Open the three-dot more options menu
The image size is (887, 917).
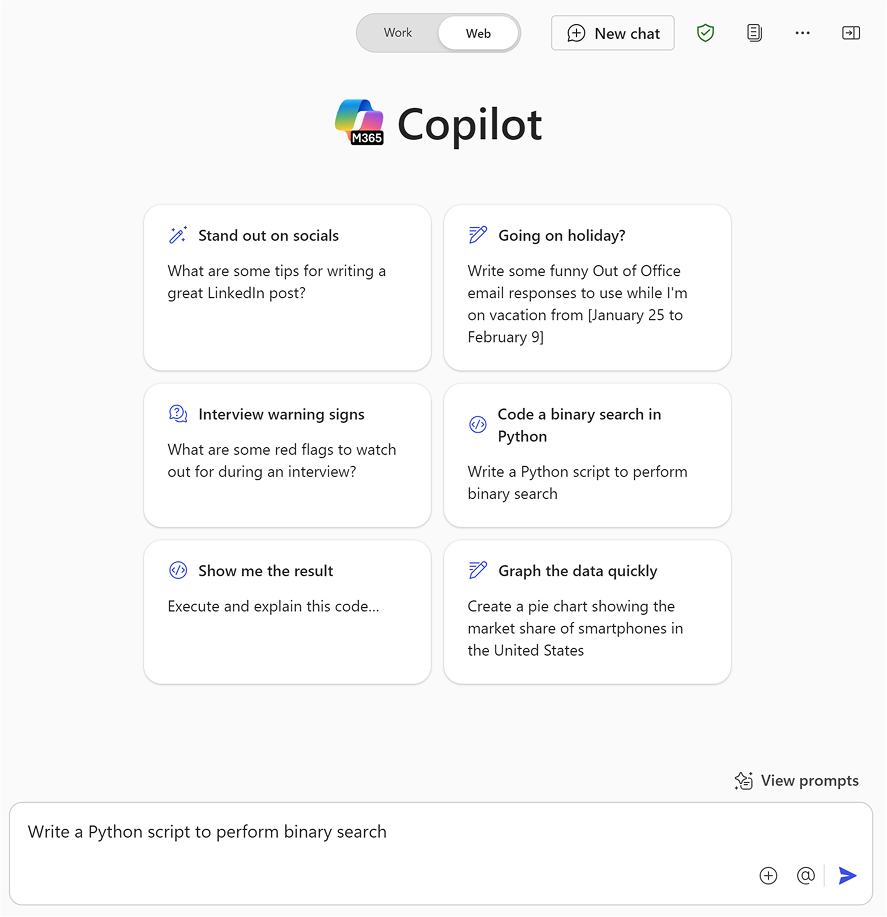802,33
